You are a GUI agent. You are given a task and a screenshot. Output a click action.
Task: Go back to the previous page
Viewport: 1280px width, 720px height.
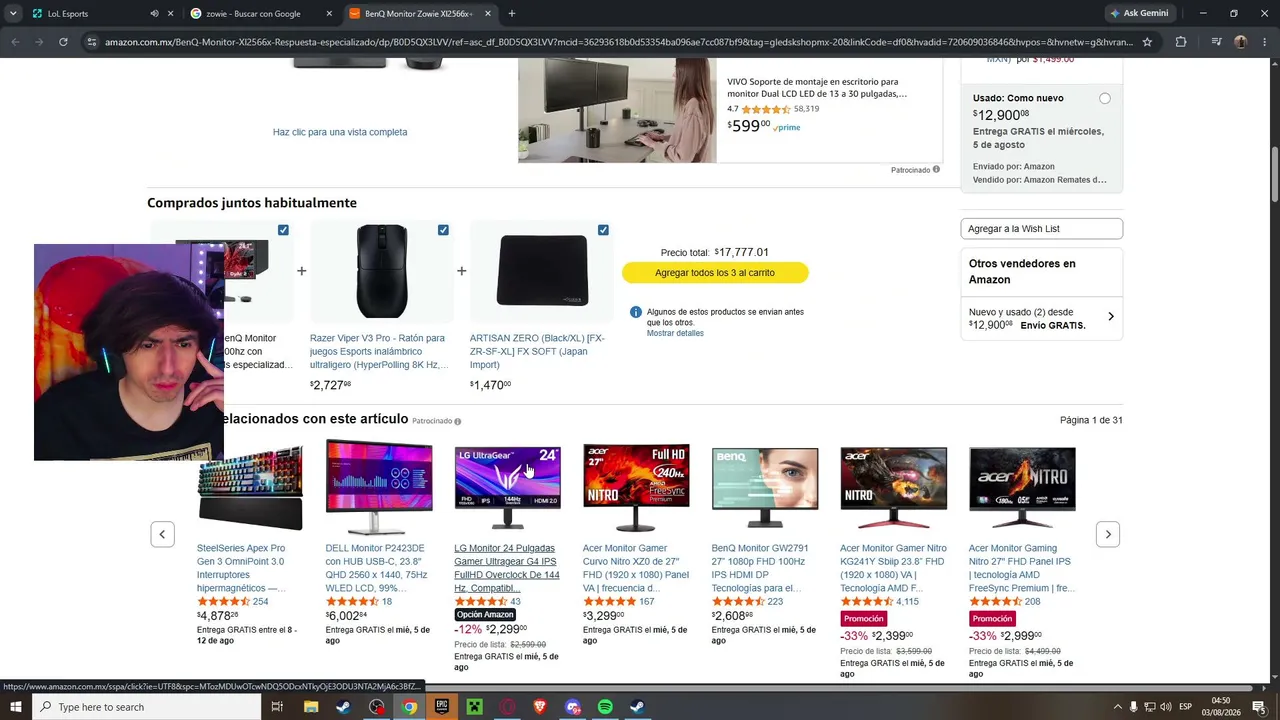point(15,42)
